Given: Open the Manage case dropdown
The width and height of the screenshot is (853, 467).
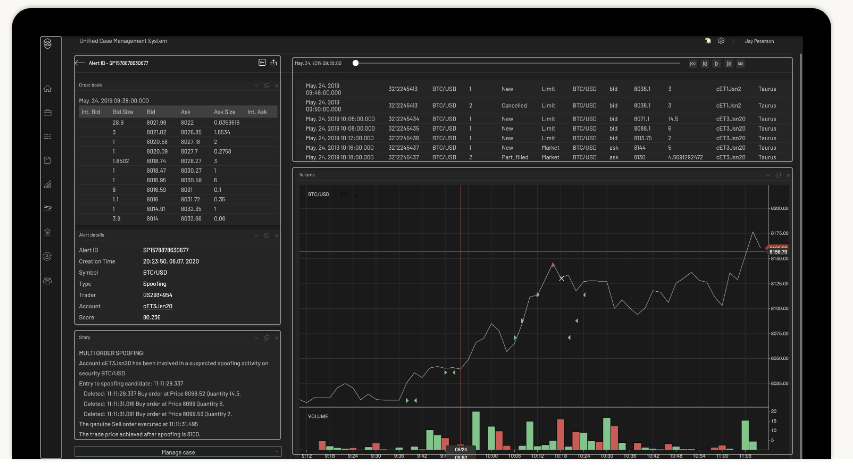Looking at the screenshot, I should point(178,452).
